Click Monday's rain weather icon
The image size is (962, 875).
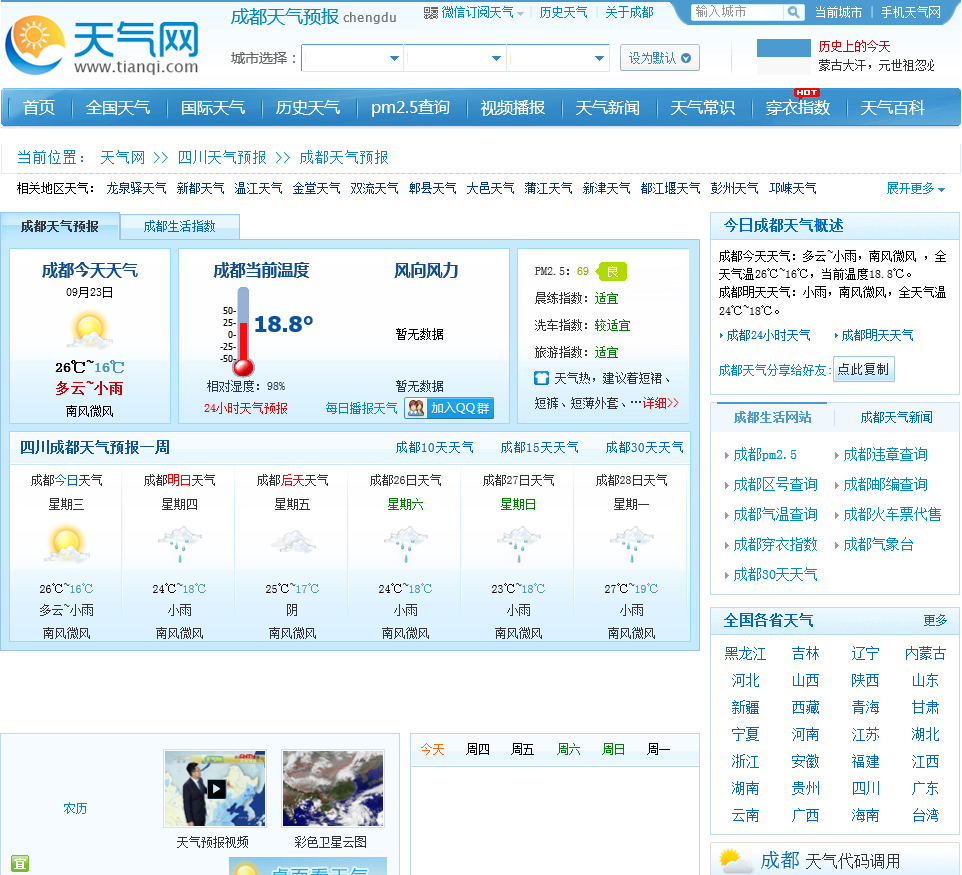tap(631, 544)
